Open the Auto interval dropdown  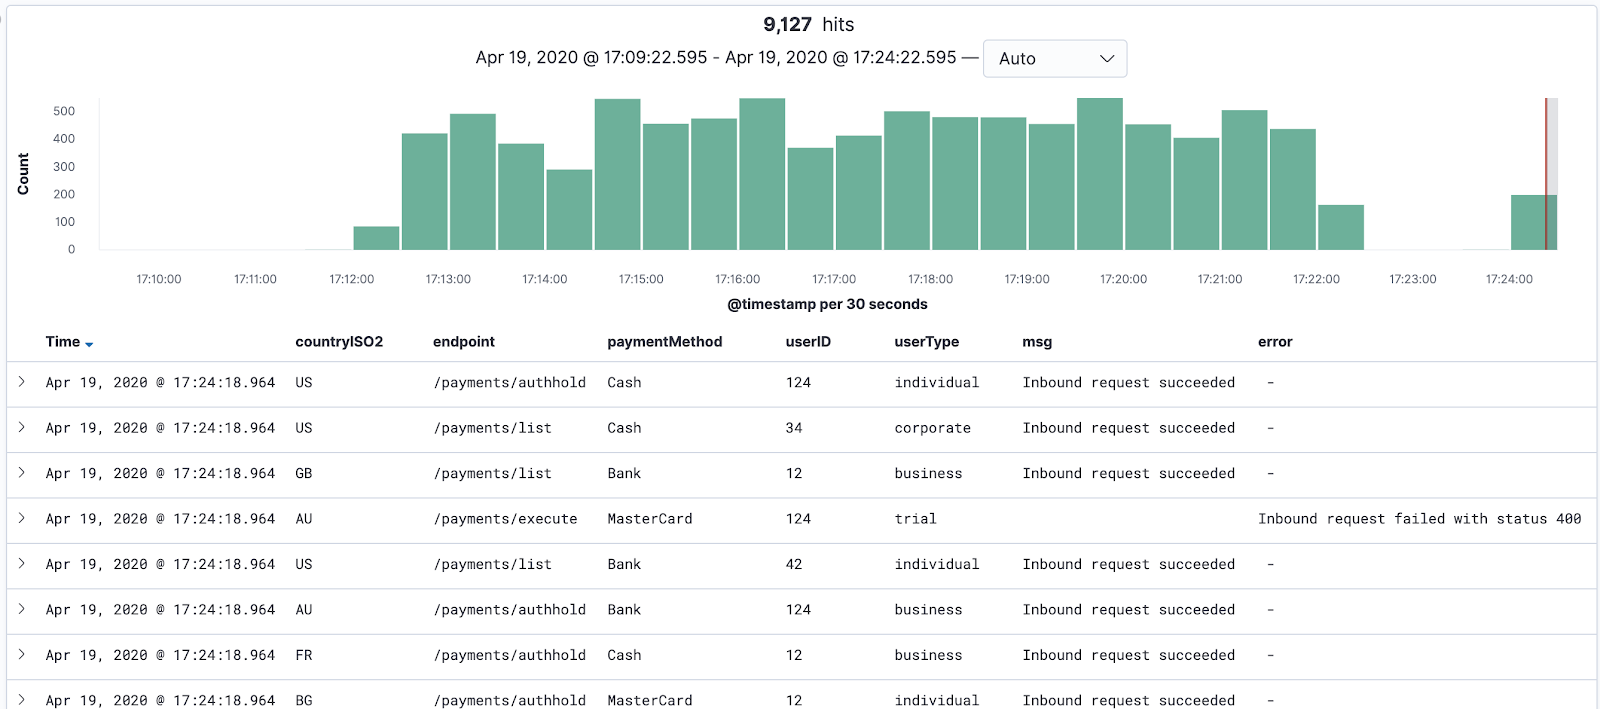click(x=1055, y=58)
